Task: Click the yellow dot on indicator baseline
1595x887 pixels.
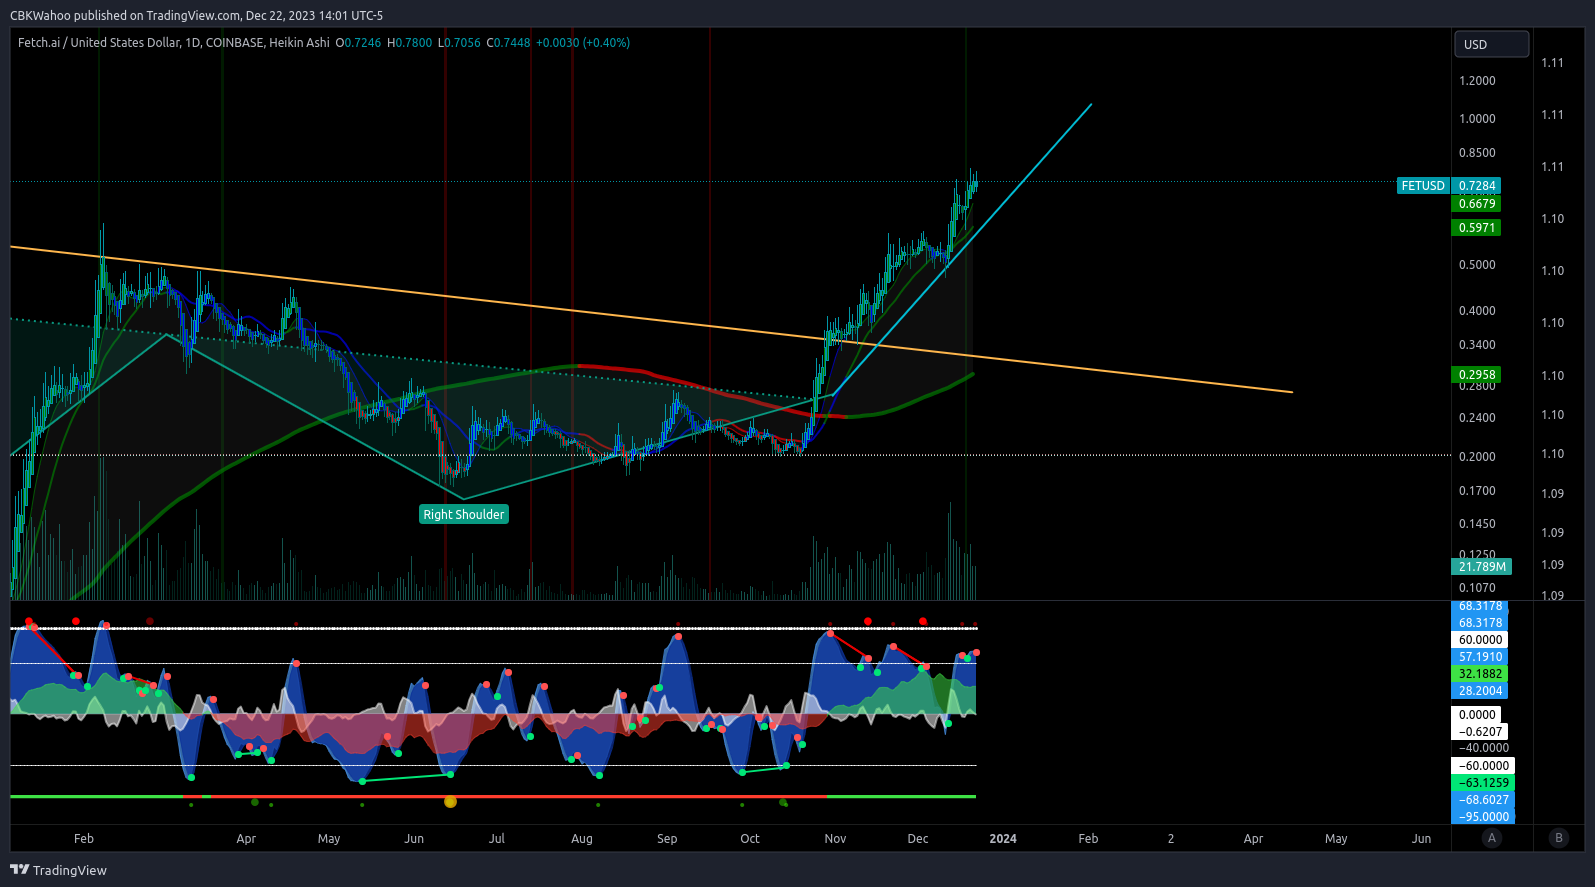Action: click(x=450, y=801)
